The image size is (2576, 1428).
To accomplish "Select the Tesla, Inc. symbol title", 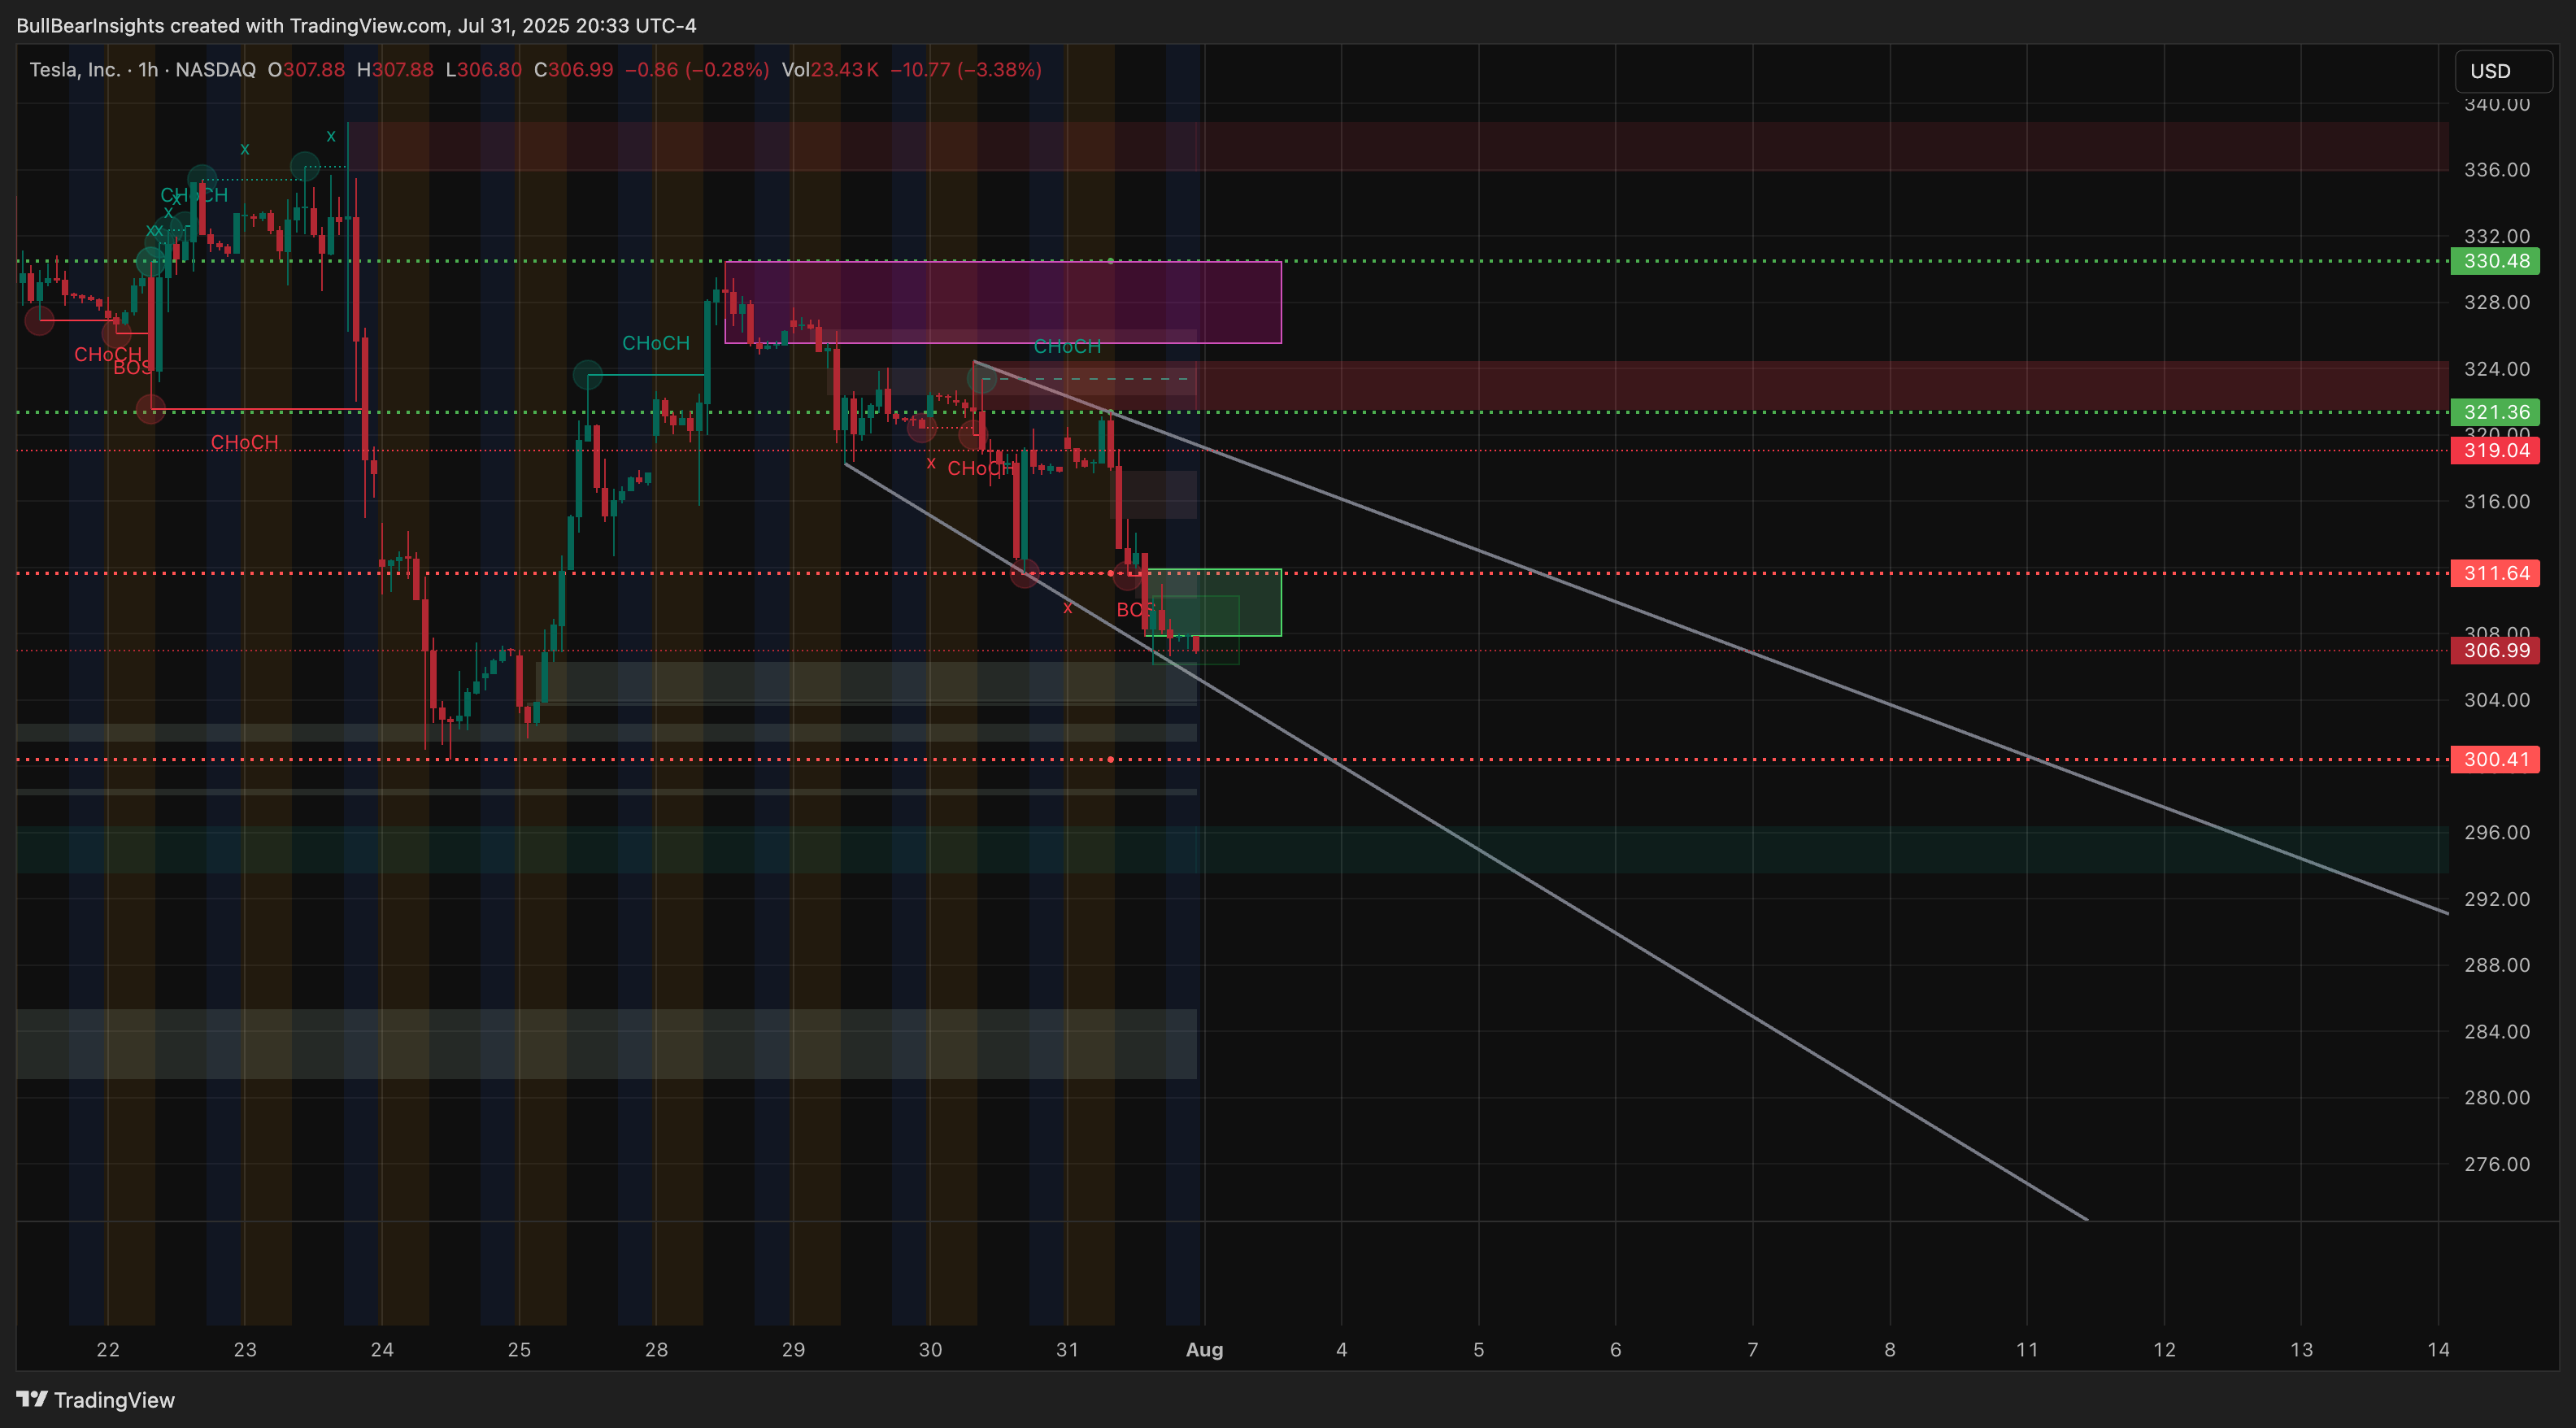I will [75, 70].
